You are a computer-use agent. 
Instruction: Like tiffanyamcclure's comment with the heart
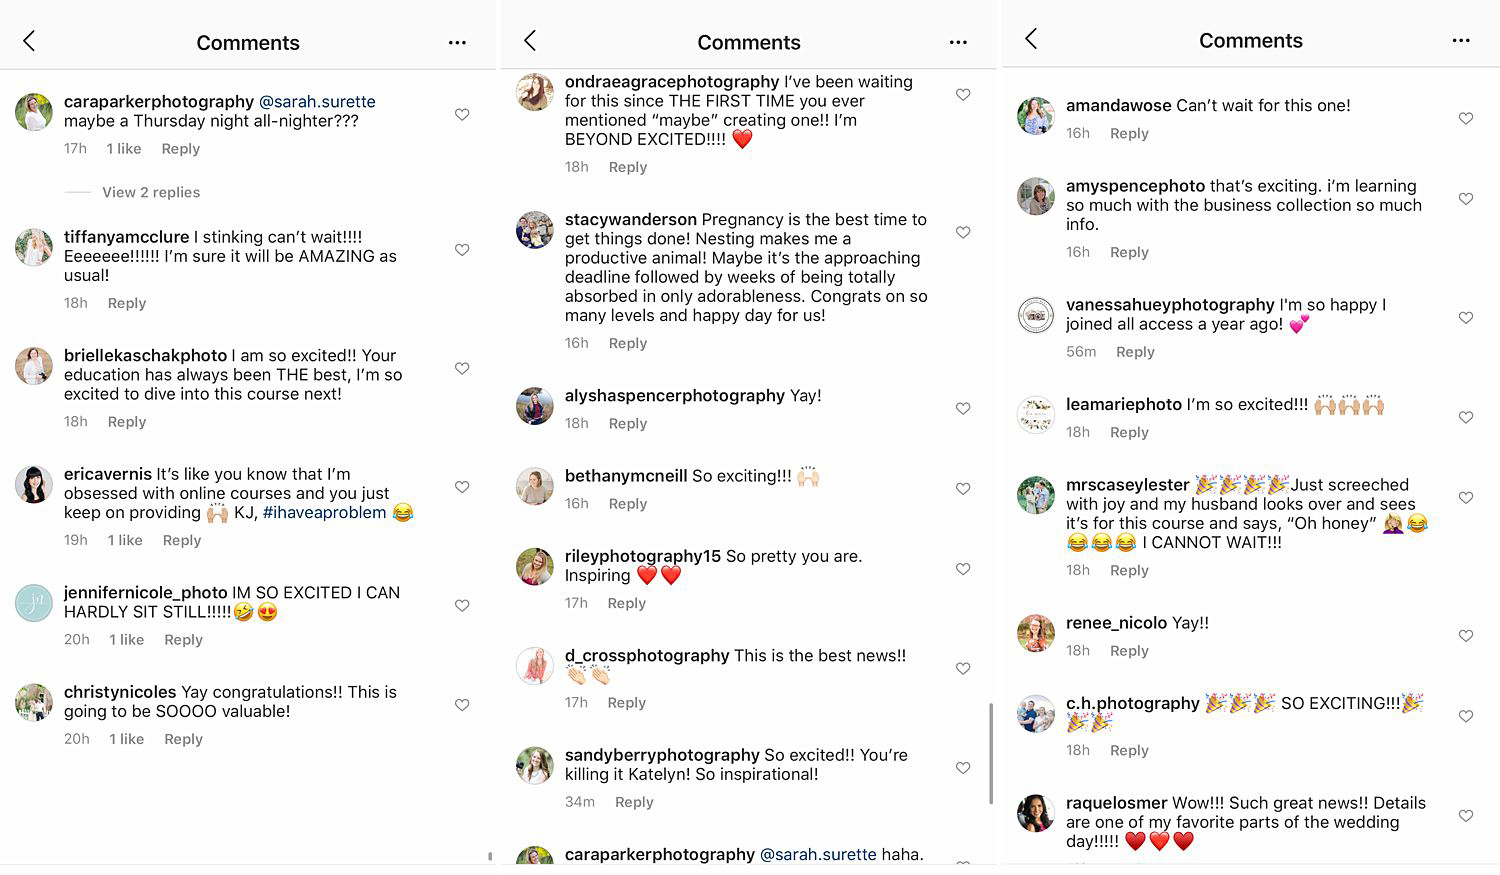462,250
